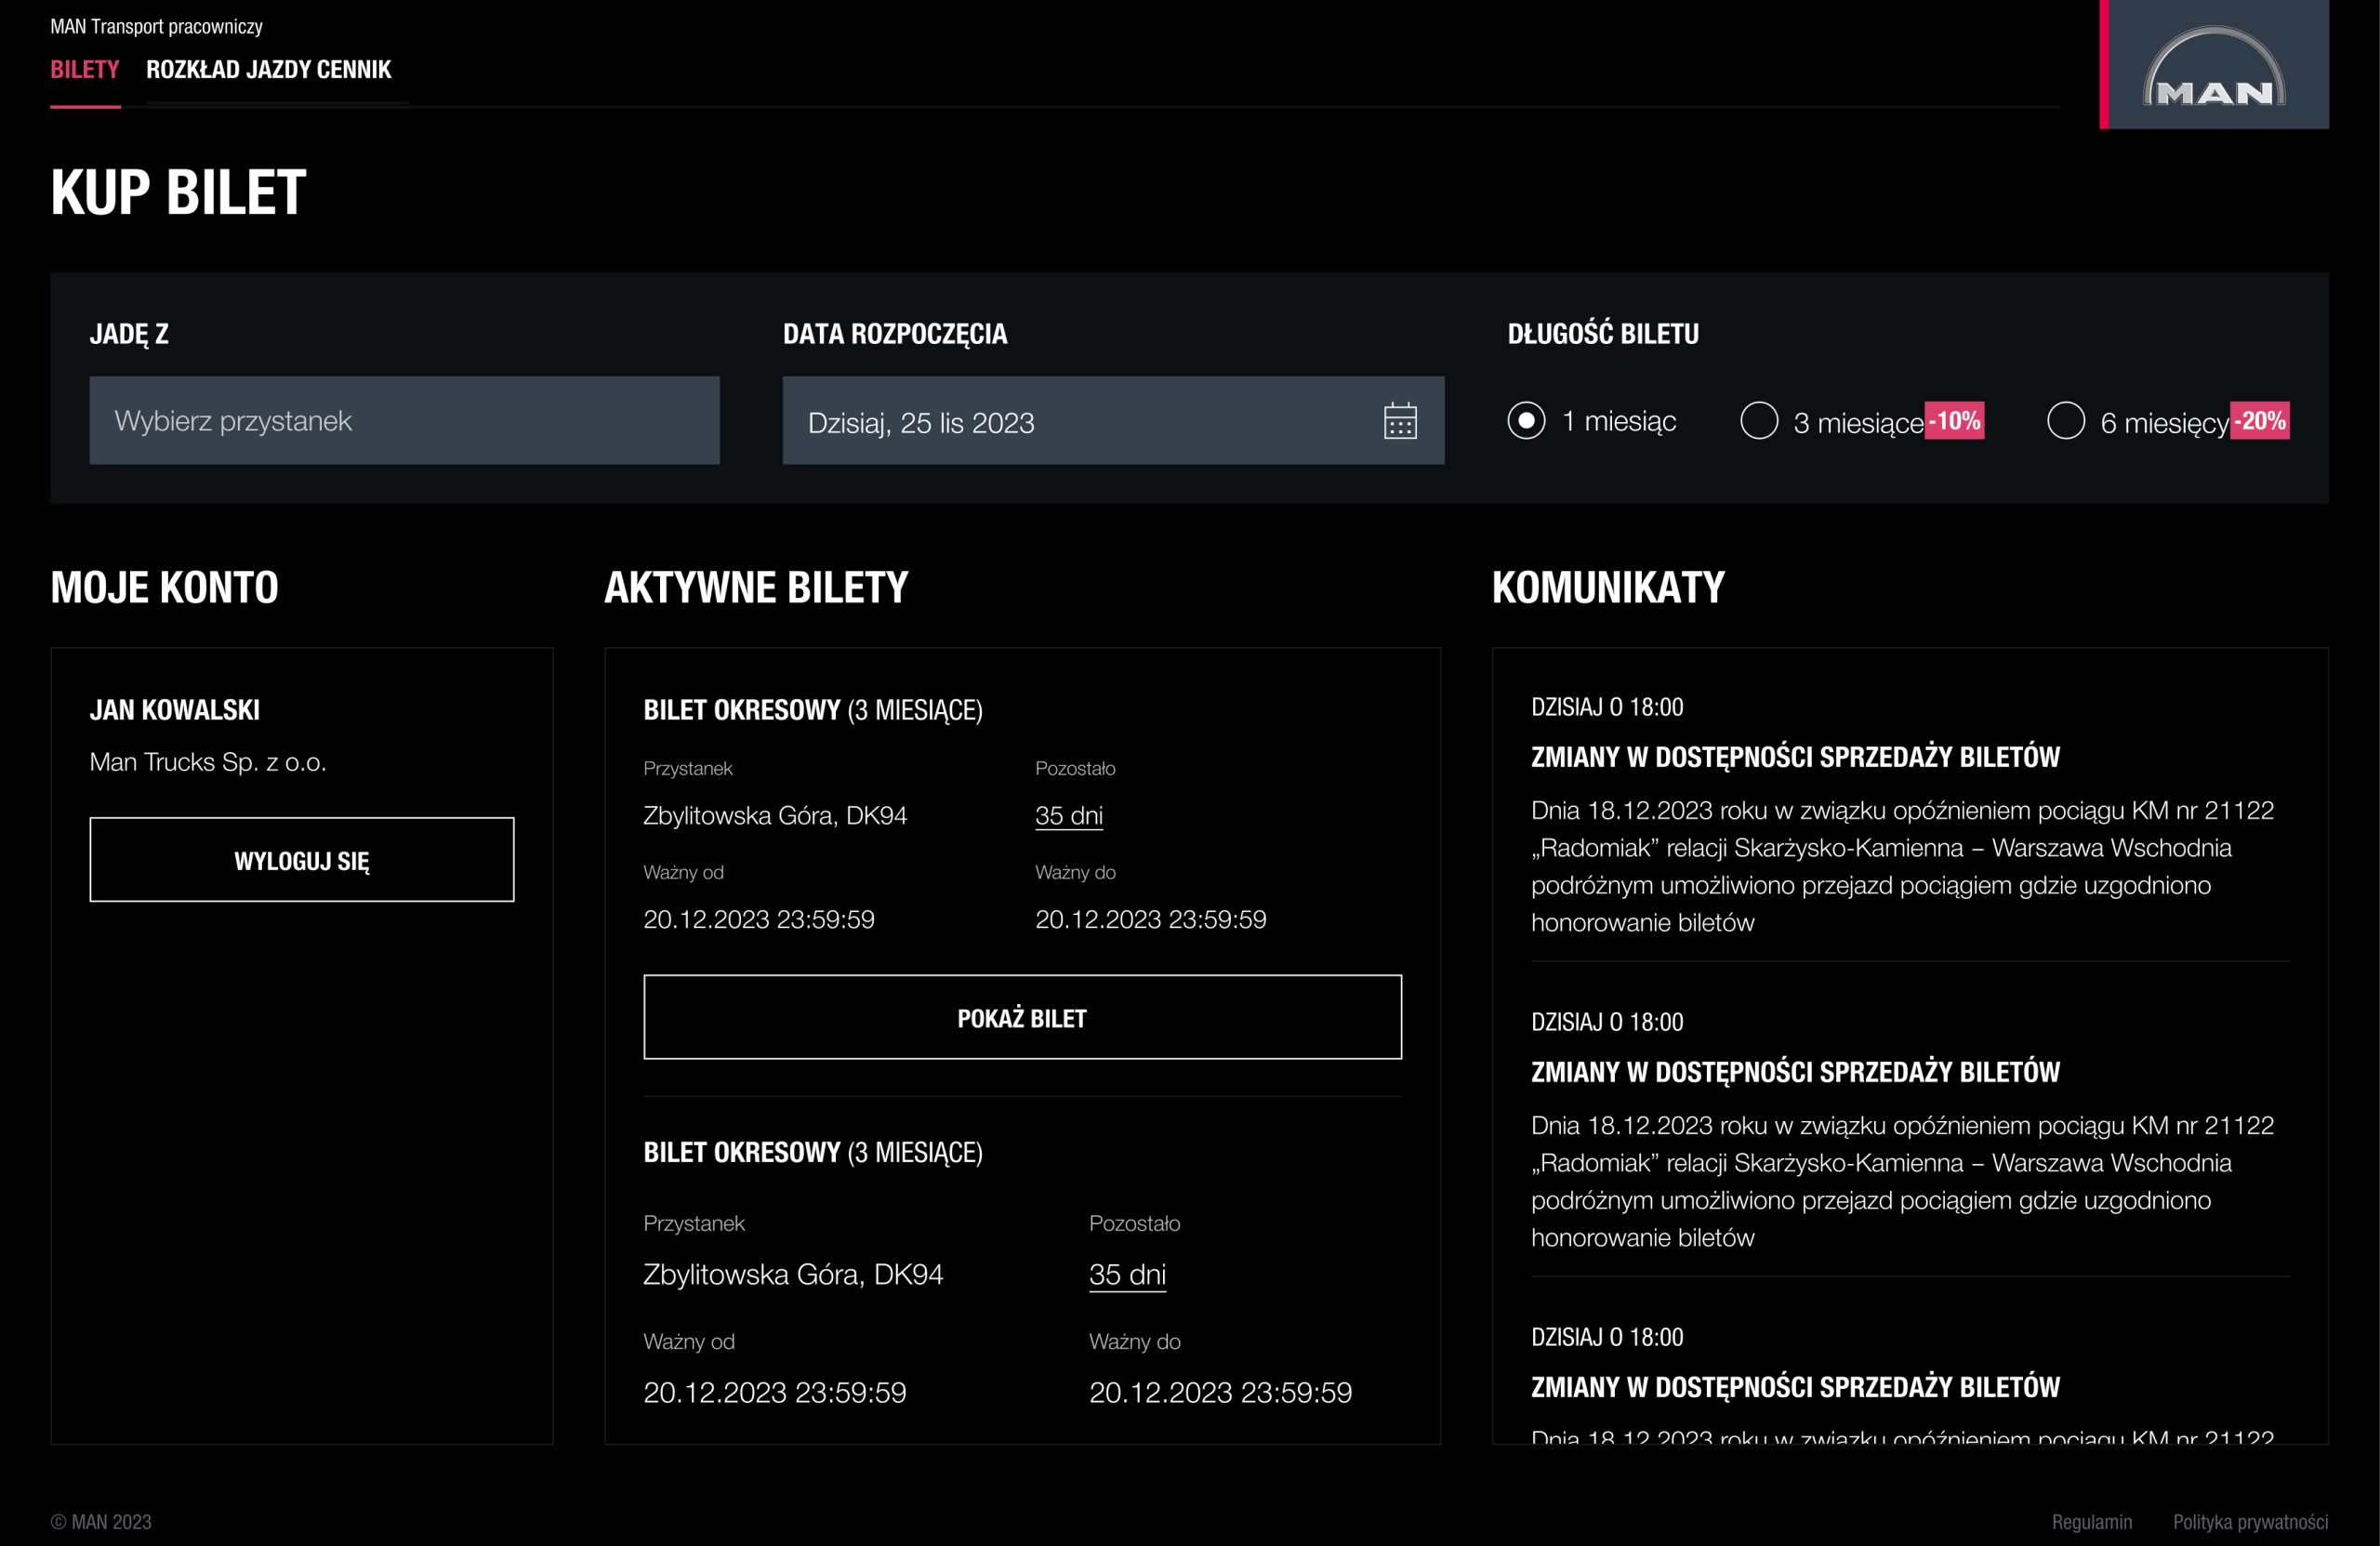
Task: Open the ROZKŁAD JAZDY tab
Action: (x=228, y=70)
